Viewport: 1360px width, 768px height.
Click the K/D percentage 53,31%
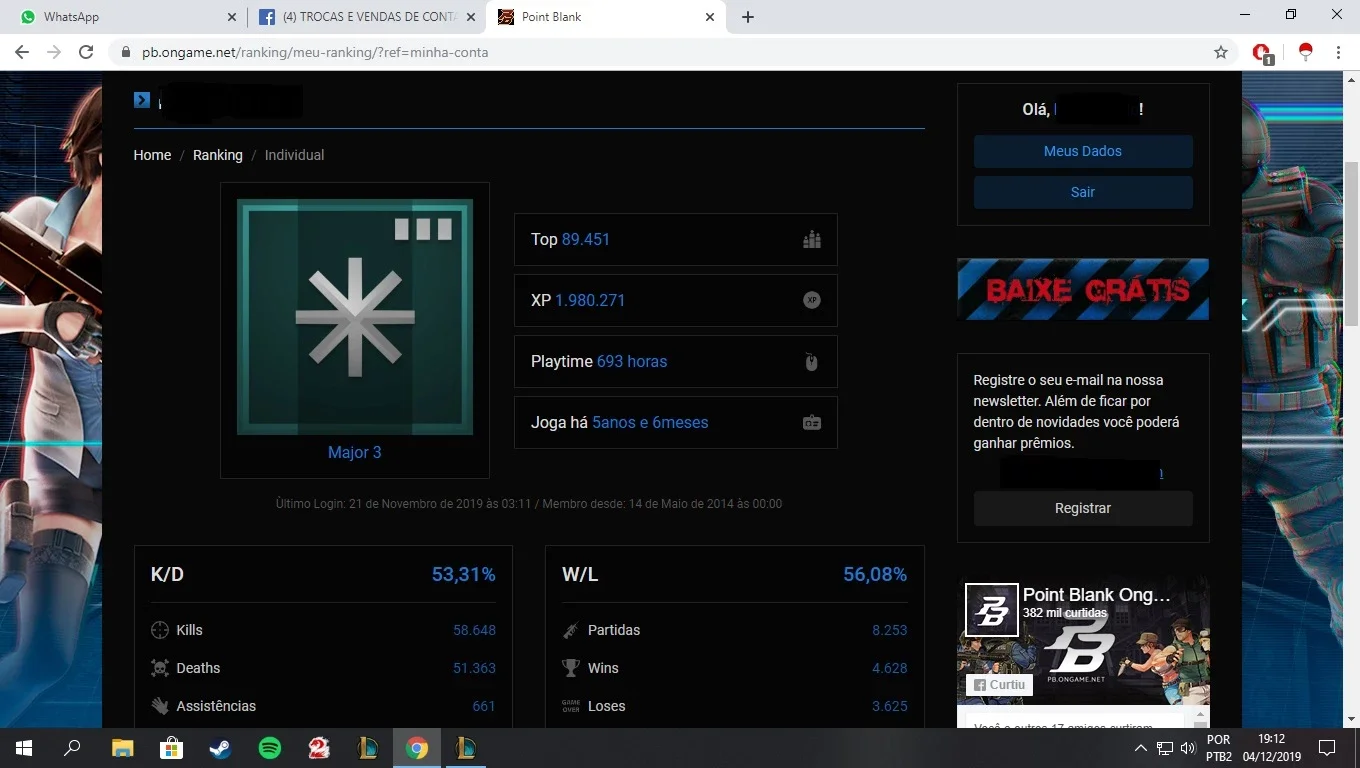pos(464,574)
